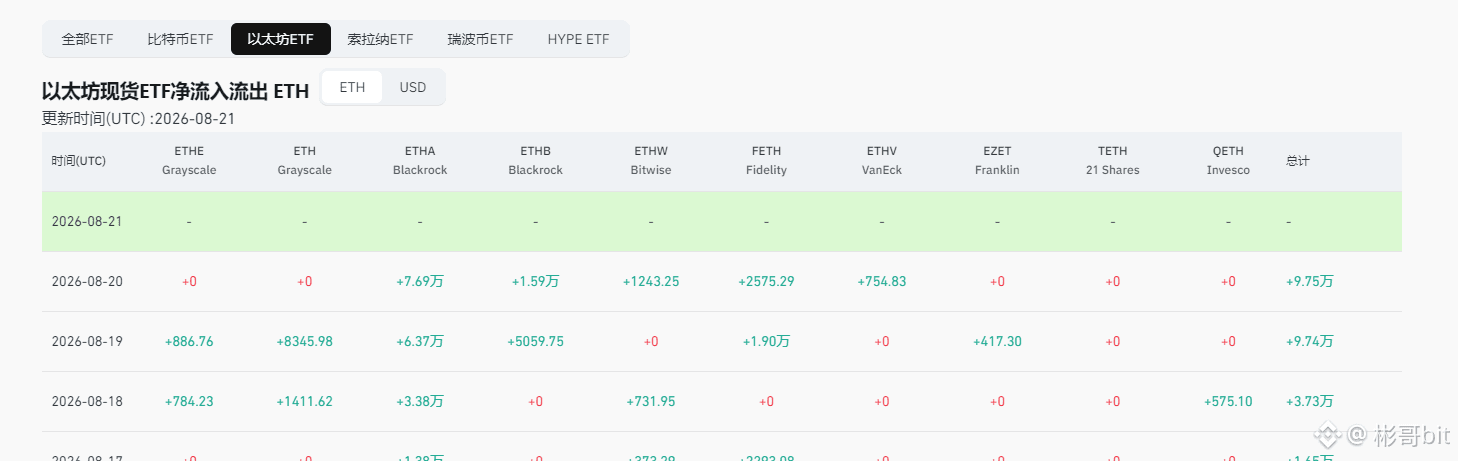
Task: Select the highlighted 2026-08-21 row
Action: pyautogui.click(x=722, y=221)
